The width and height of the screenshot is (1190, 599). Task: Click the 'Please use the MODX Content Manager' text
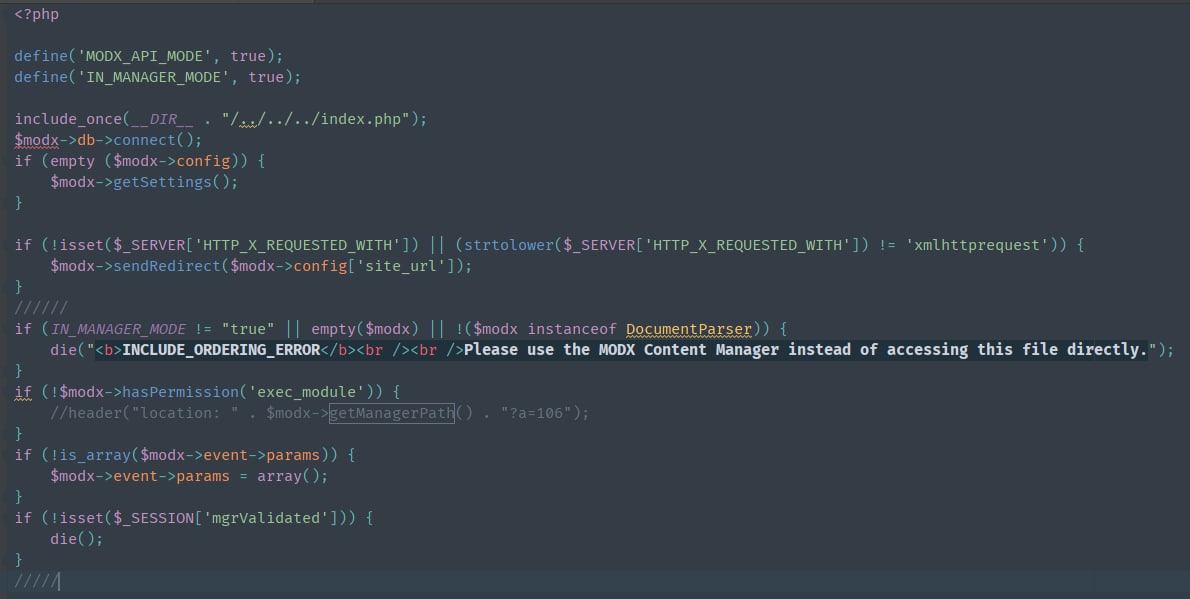(622, 350)
